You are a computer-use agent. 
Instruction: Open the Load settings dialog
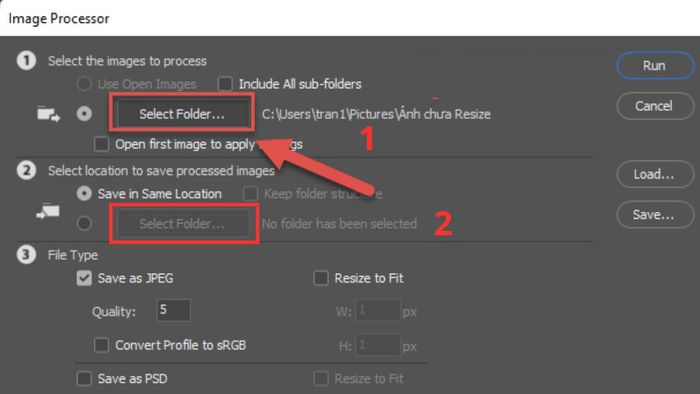coord(655,174)
